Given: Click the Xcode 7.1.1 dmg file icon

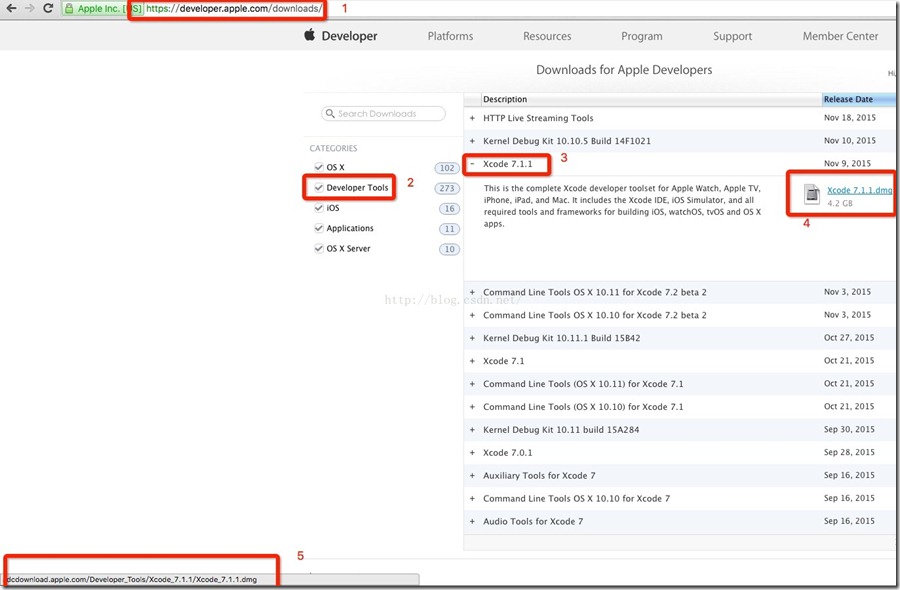Looking at the screenshot, I should click(812, 194).
